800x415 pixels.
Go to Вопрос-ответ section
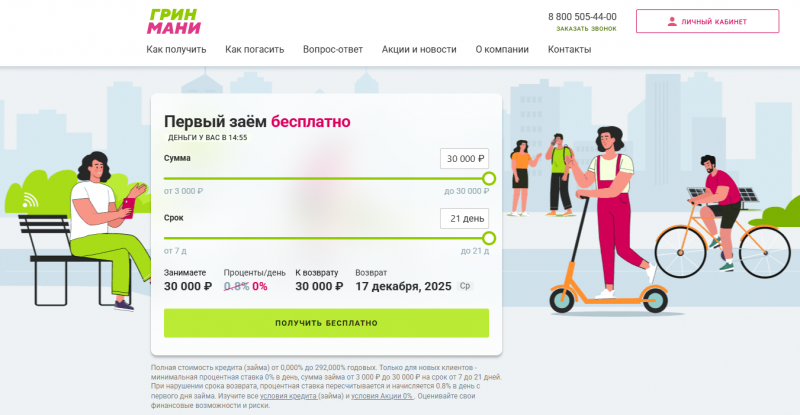pos(333,50)
